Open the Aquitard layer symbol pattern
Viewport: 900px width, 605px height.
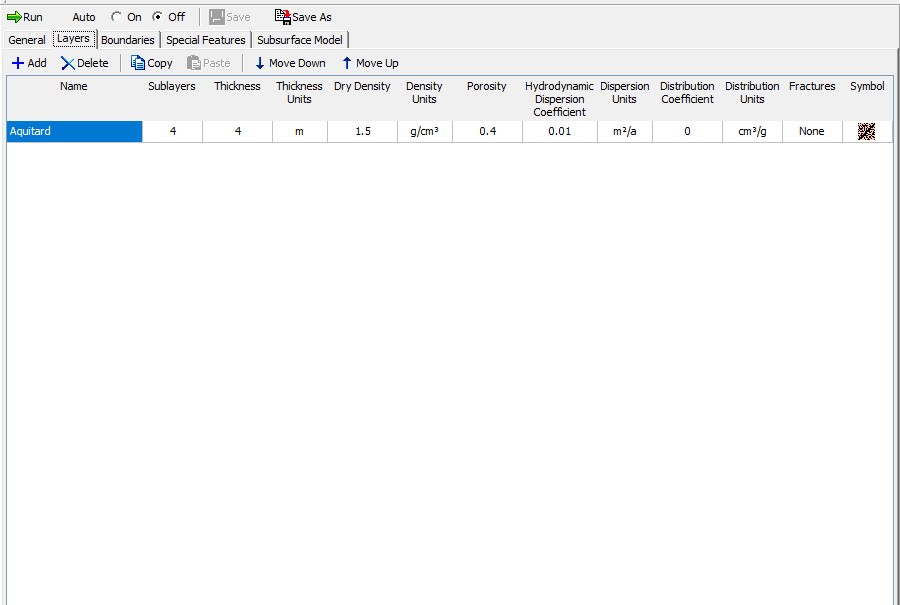click(x=866, y=131)
